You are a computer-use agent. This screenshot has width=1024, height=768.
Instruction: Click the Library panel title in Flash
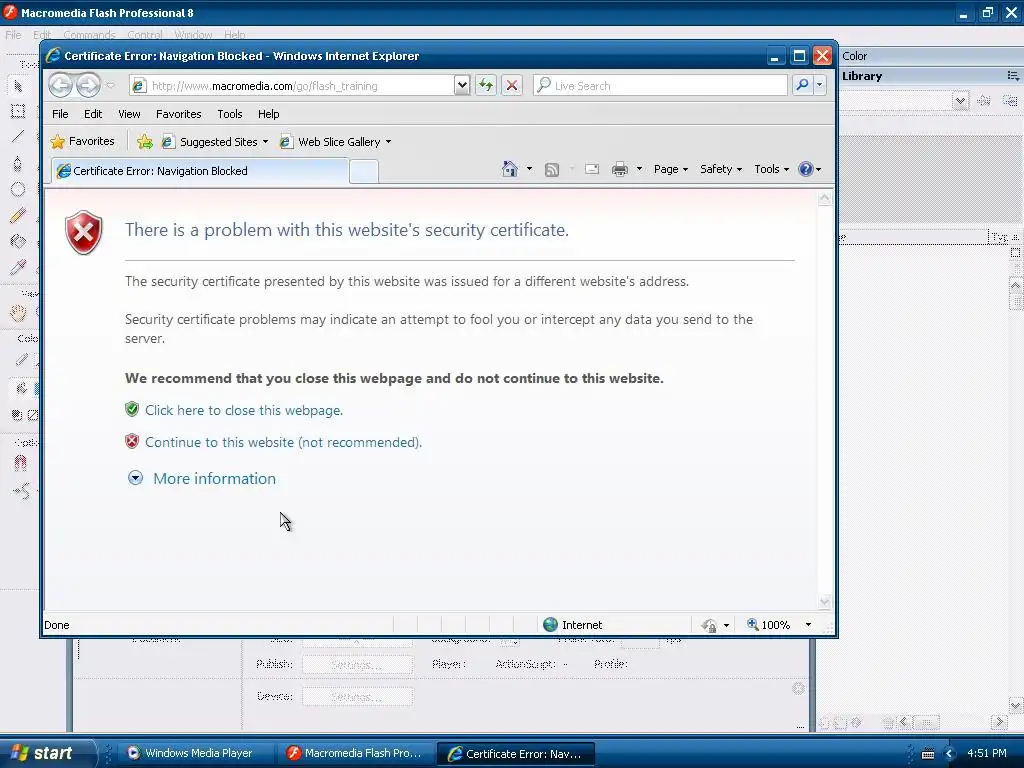(x=862, y=76)
